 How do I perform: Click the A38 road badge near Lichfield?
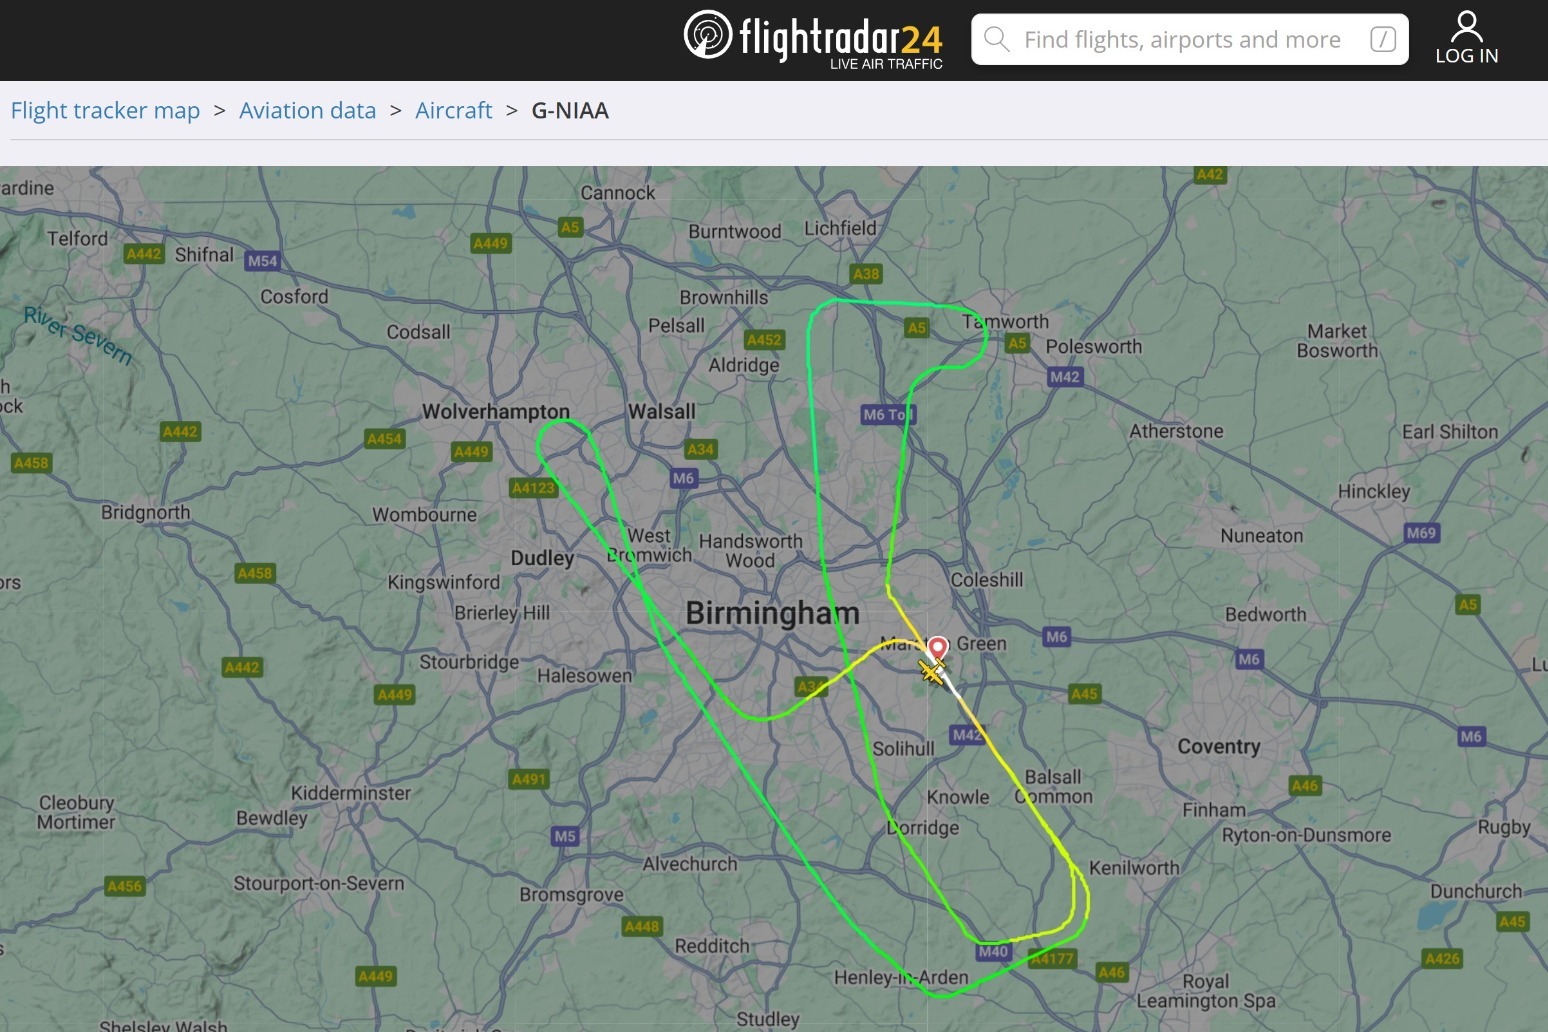[866, 273]
